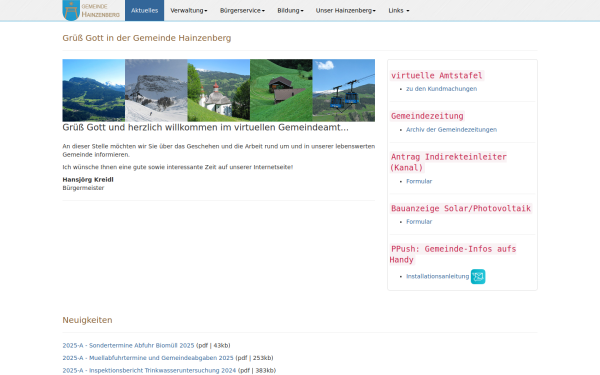This screenshot has width=600, height=375.
Task: Open Inspektionsbericht Trinkwasseruntersuchung 2024 PDF
Action: point(149,370)
